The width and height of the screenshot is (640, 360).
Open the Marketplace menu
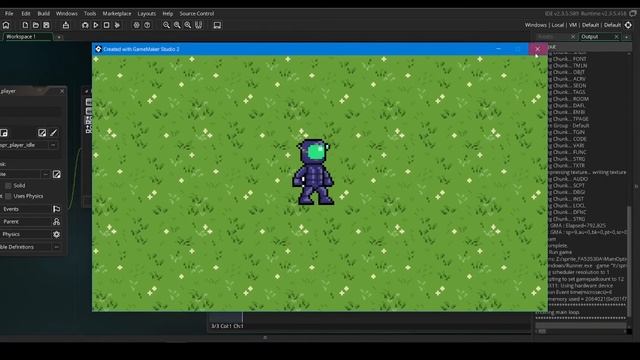click(117, 13)
